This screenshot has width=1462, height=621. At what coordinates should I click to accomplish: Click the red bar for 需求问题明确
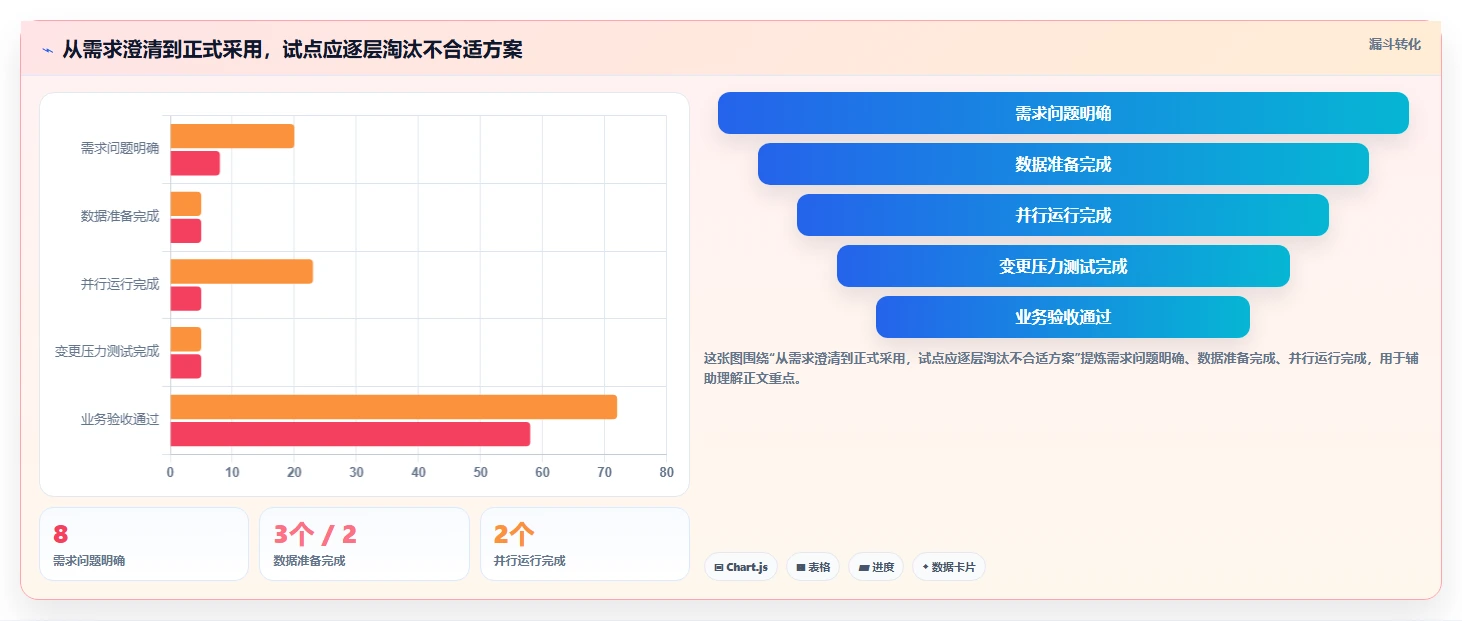click(x=195, y=163)
